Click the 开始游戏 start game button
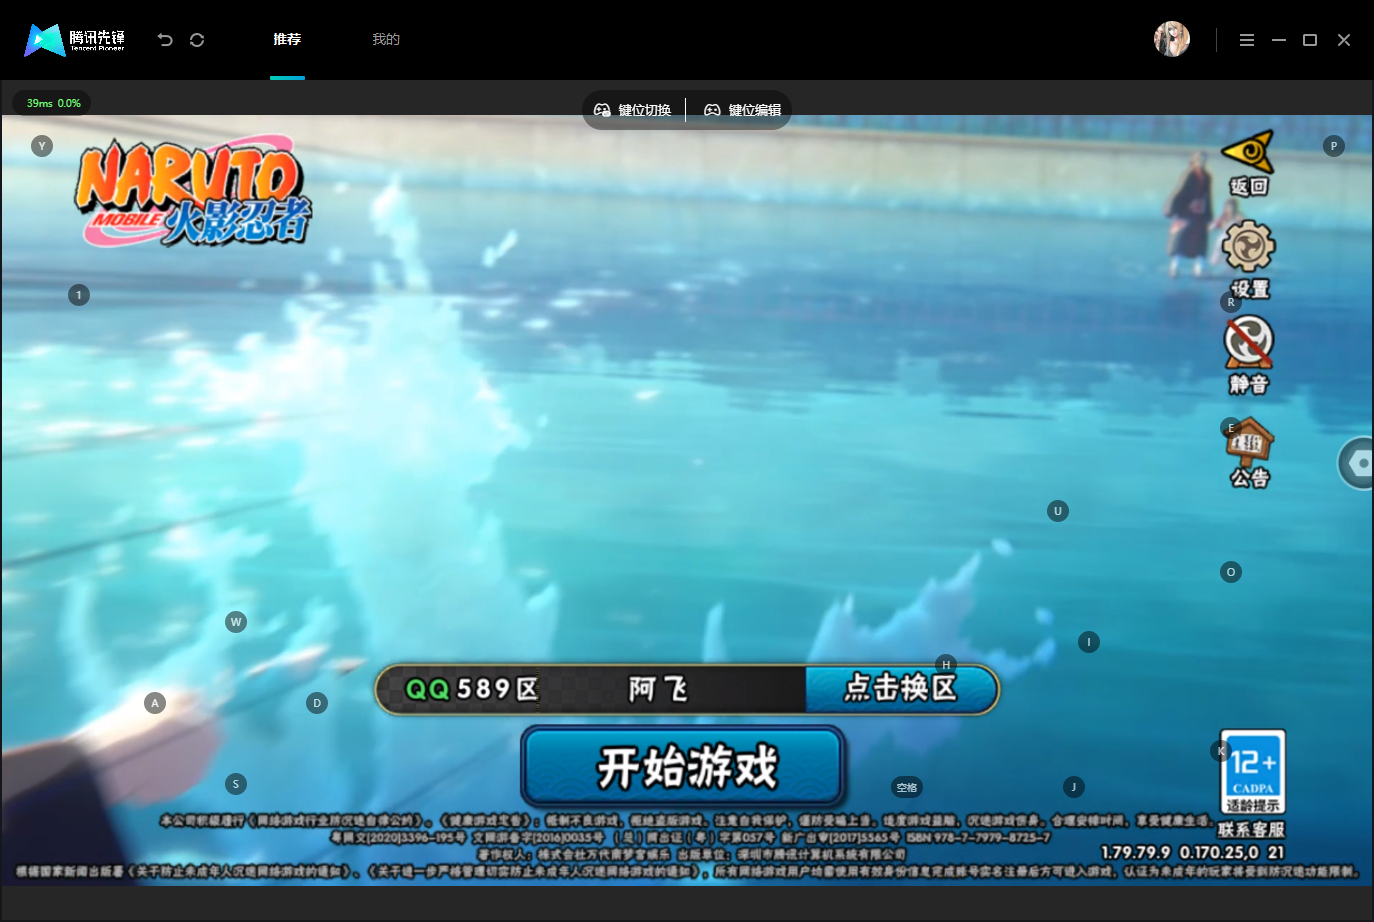 point(683,767)
